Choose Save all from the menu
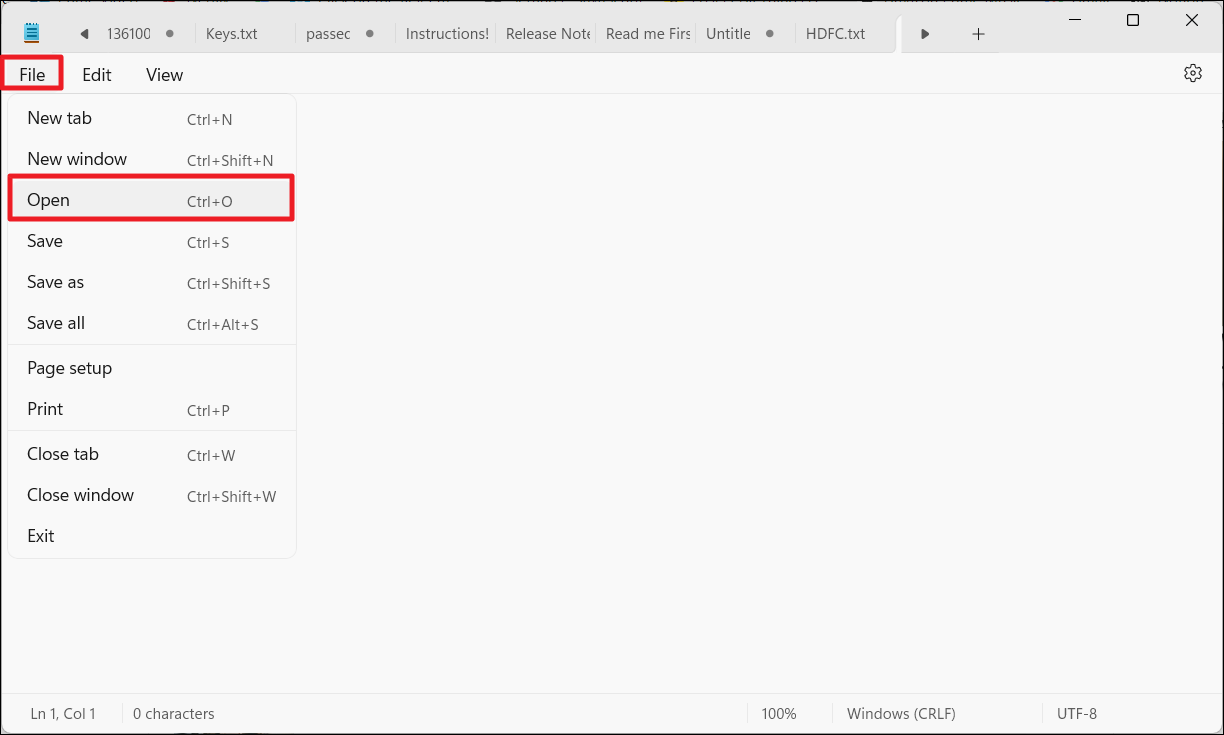 152,323
